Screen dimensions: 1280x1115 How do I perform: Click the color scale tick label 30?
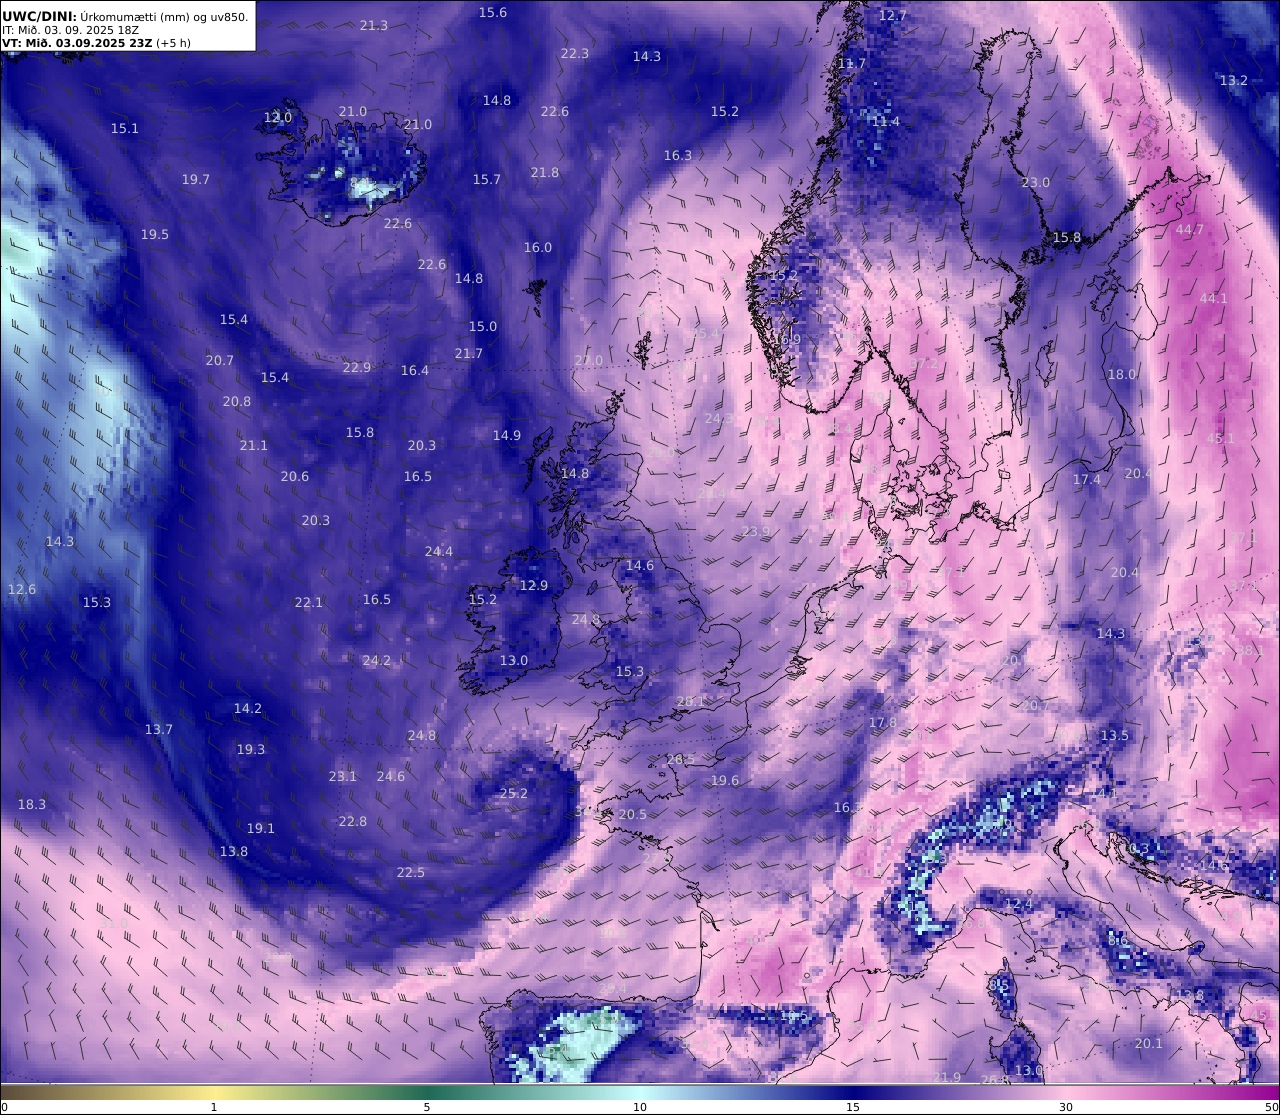pos(1066,1107)
